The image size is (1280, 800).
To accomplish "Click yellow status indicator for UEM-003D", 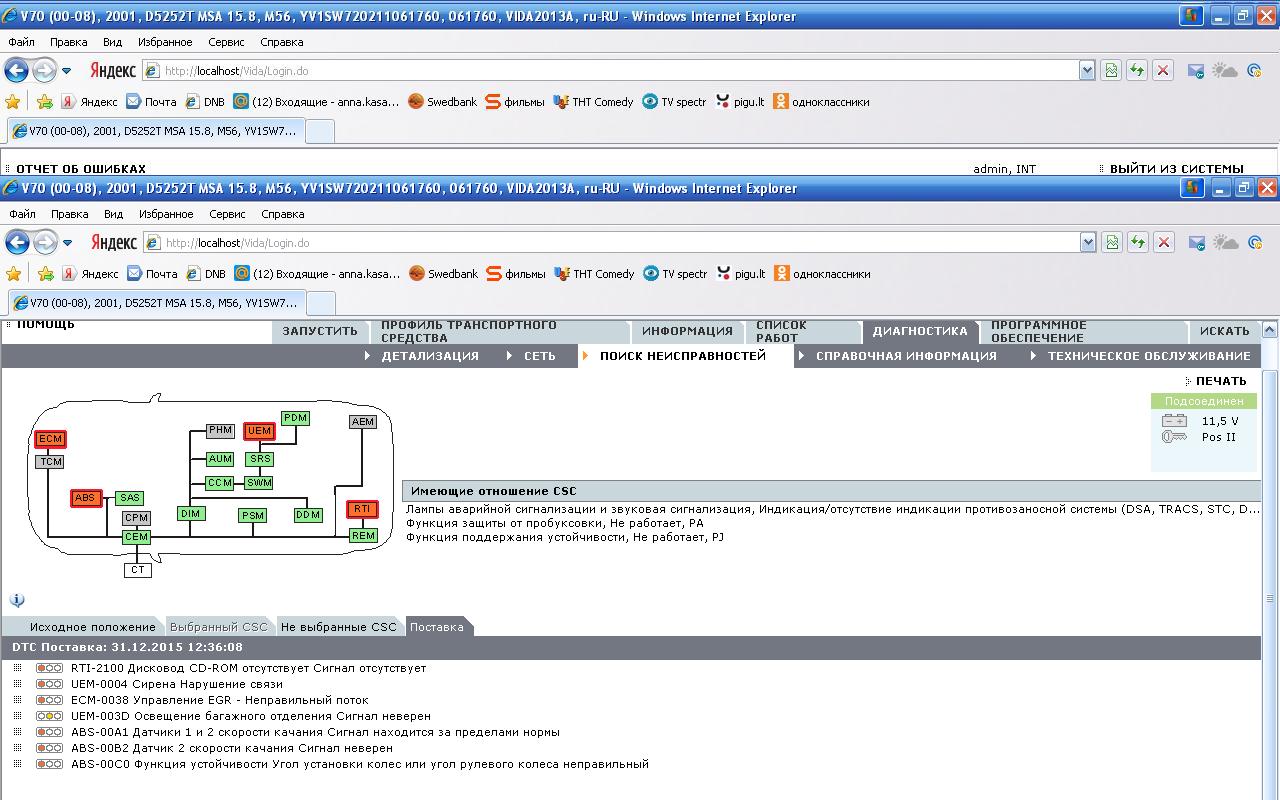I will (x=49, y=716).
